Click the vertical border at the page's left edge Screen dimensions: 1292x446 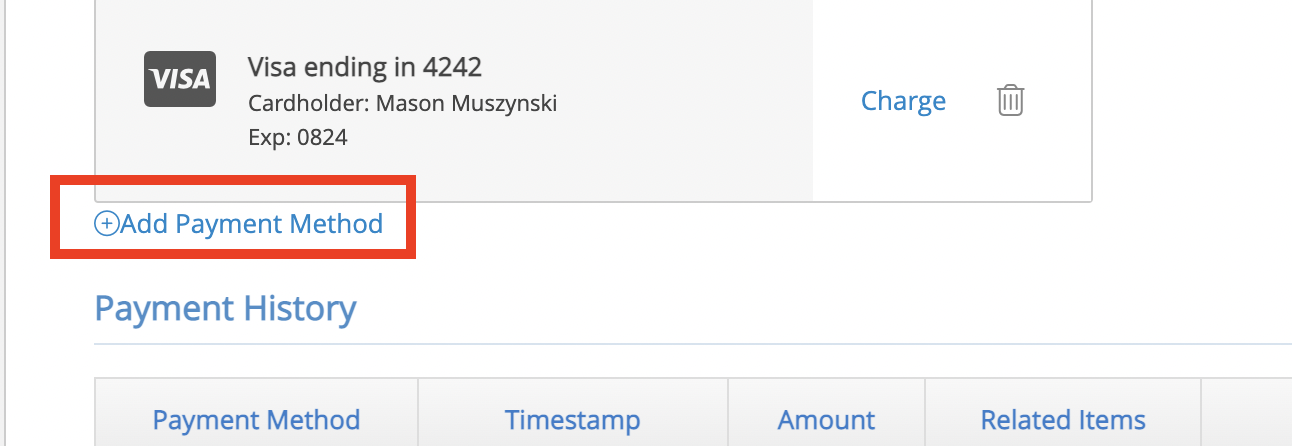click(7, 223)
